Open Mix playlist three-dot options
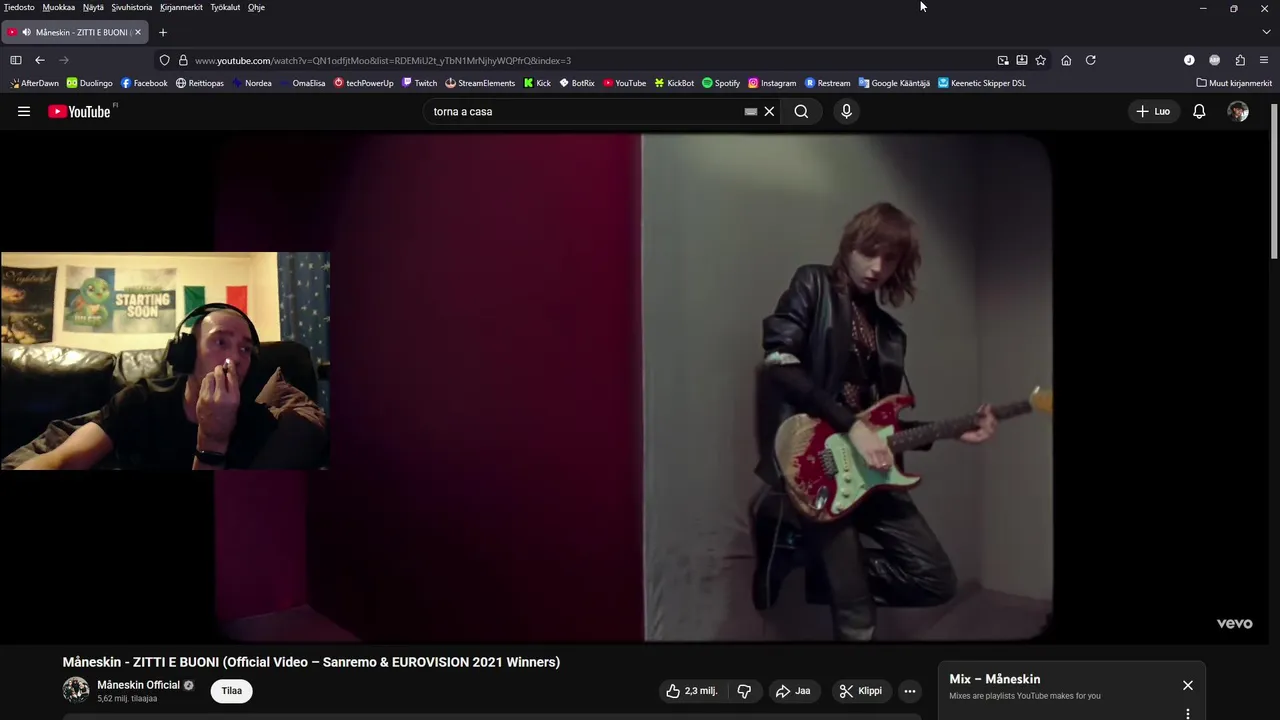The height and width of the screenshot is (720, 1280). pos(1188,714)
